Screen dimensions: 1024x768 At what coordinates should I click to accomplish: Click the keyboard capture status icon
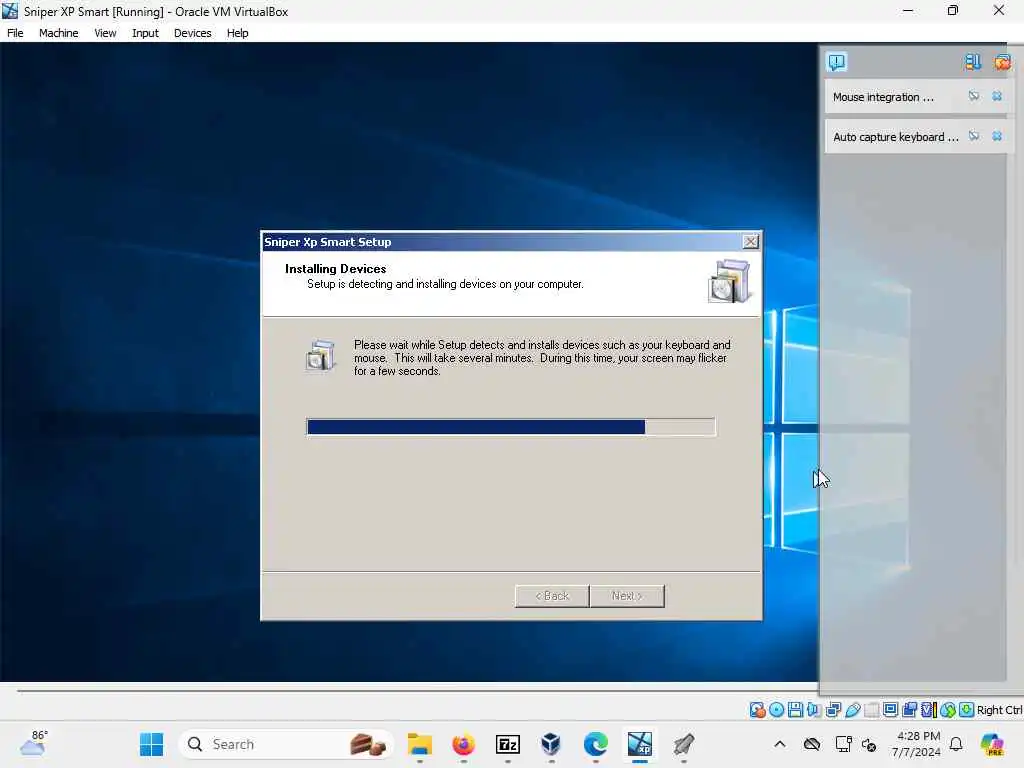click(x=967, y=710)
